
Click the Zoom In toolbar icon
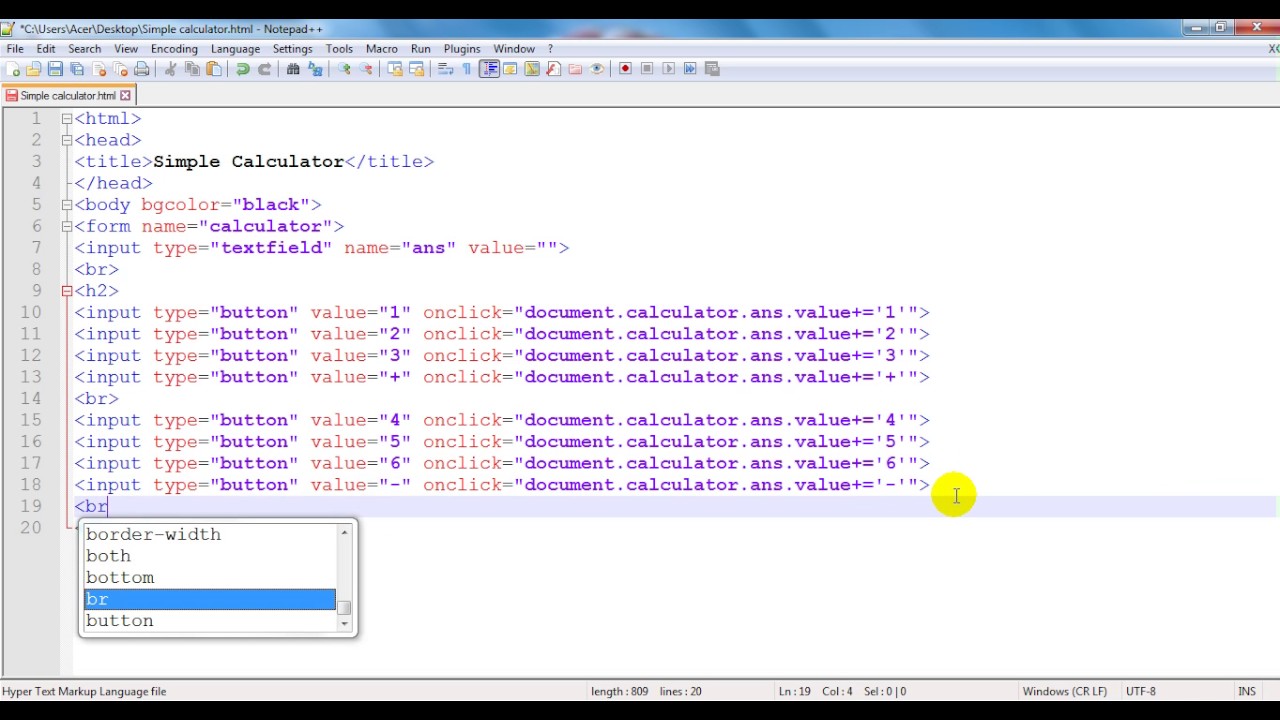tap(344, 69)
